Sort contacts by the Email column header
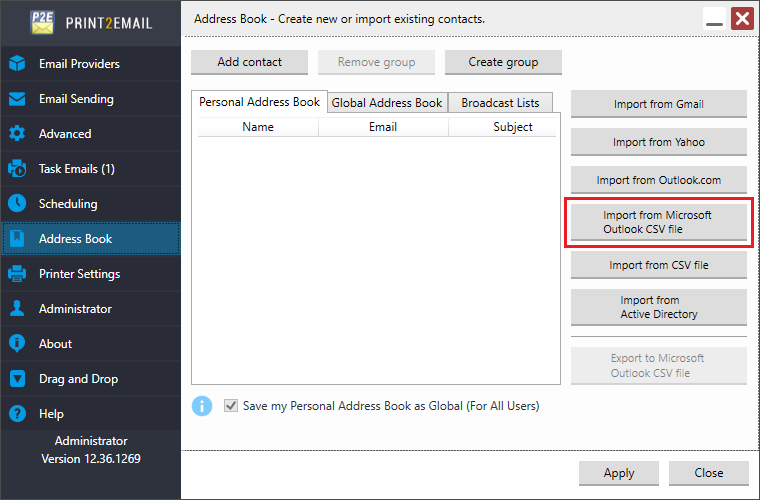Screen dimensions: 760x500 pyautogui.click(x=383, y=127)
